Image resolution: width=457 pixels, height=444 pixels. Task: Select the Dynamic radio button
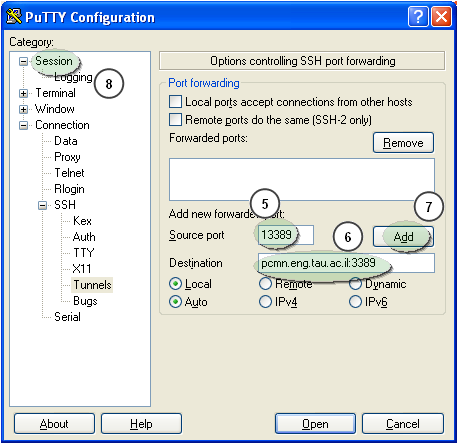click(355, 284)
